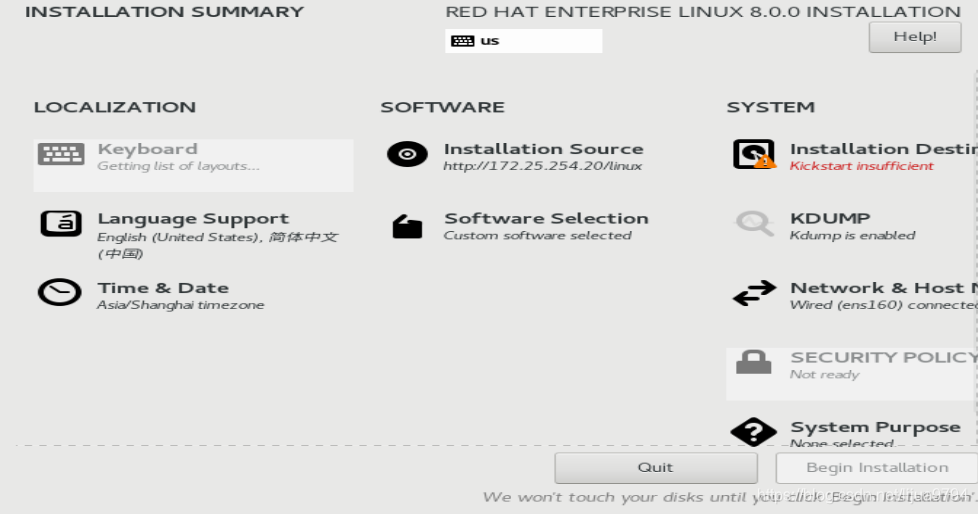Open SECURITY POLICY title
Viewport: 978px width, 514px height.
(x=884, y=357)
